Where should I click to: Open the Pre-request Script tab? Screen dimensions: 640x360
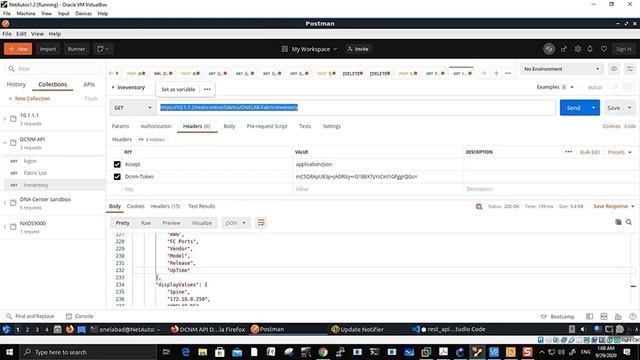267,126
